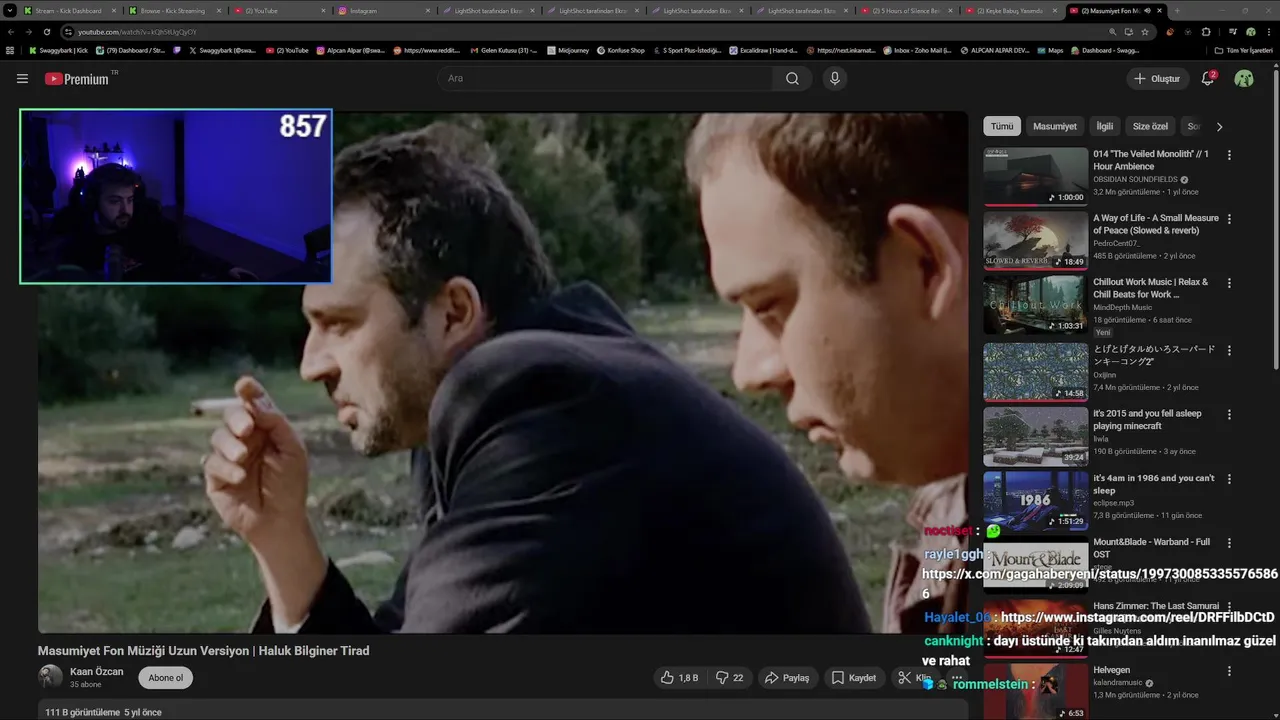Image resolution: width=1280 pixels, height=720 pixels.
Task: Open the bookmarks bar apps grid
Action: coord(10,50)
